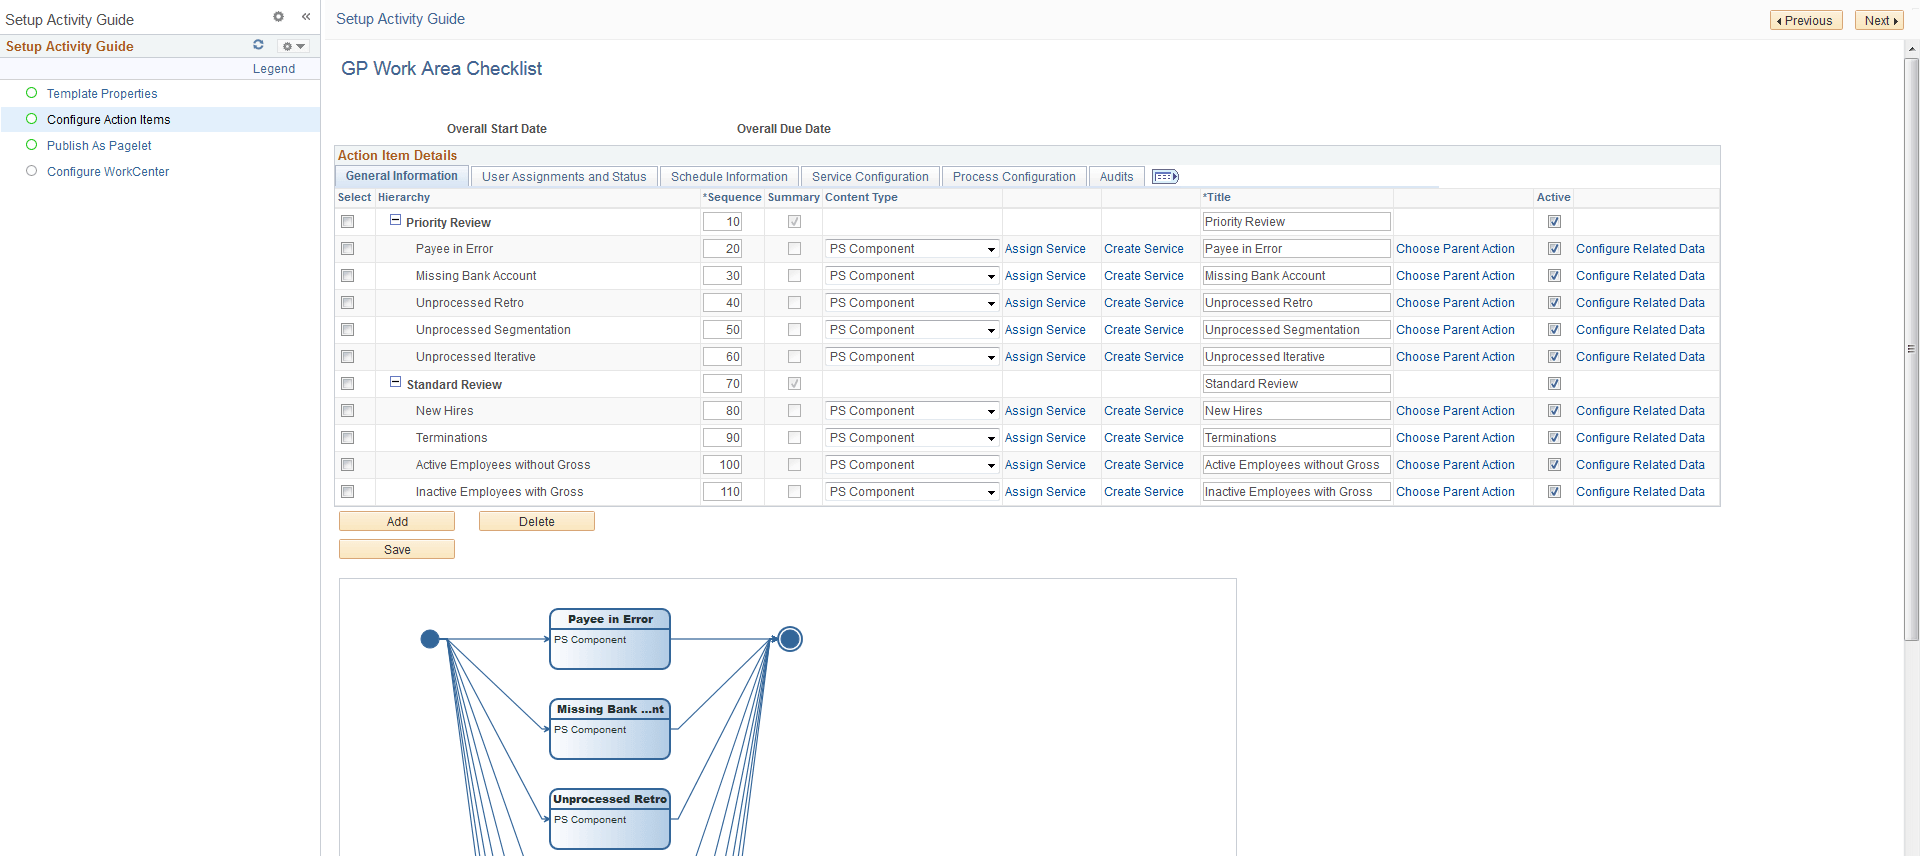This screenshot has width=1920, height=856.
Task: Click the page's vertical scrollbar
Action: (x=1912, y=349)
